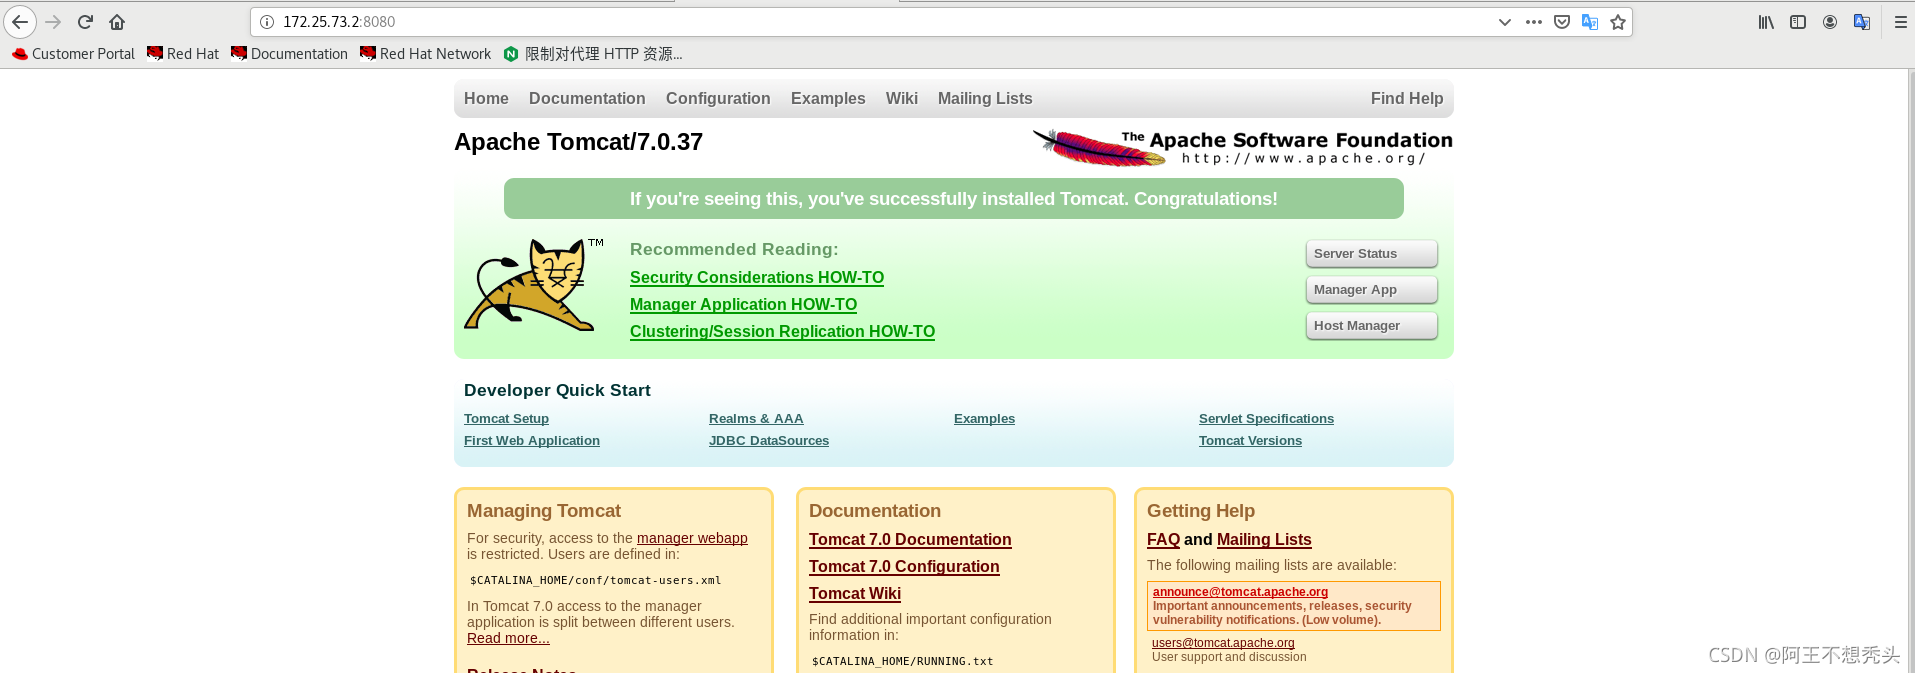Open Tomcat 7.0 Documentation link
Screen dimensions: 1915x673
(x=910, y=540)
